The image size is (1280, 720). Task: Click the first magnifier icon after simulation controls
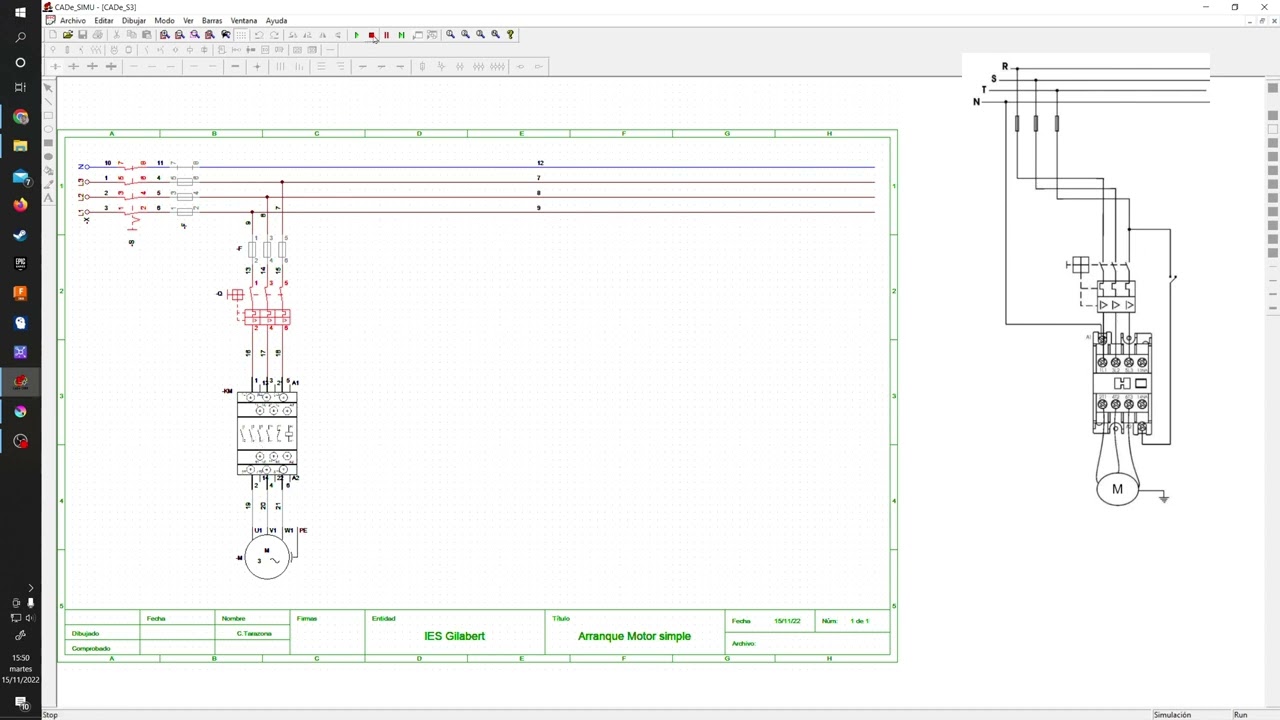pos(450,35)
